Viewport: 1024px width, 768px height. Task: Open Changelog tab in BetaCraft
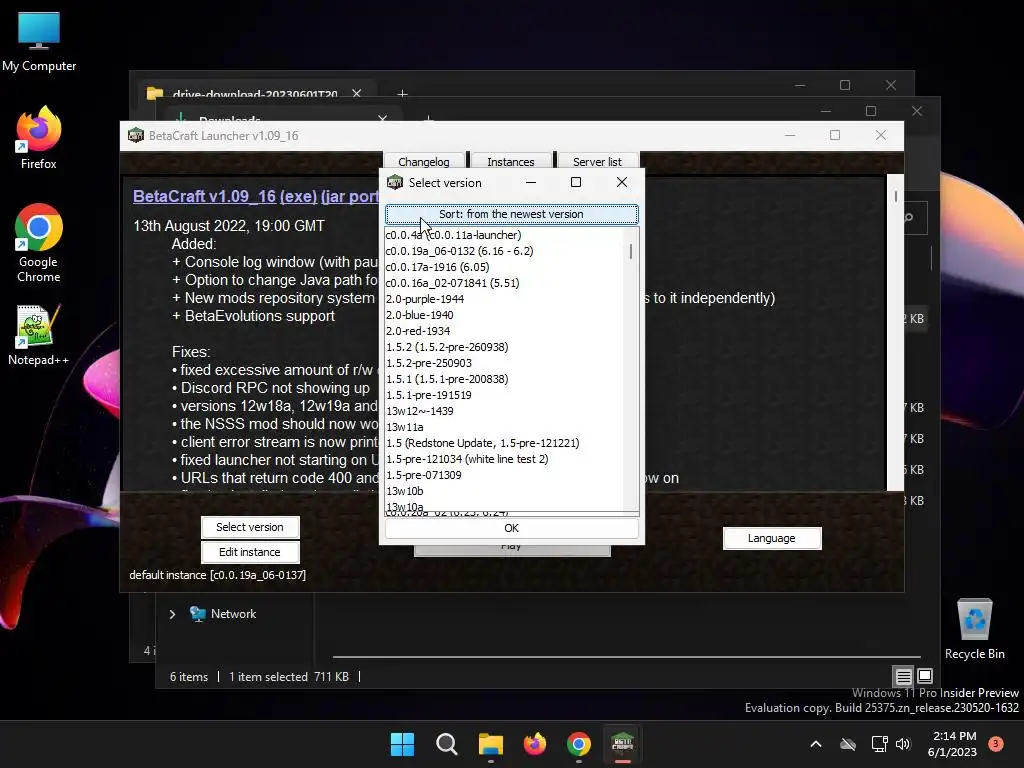point(424,161)
